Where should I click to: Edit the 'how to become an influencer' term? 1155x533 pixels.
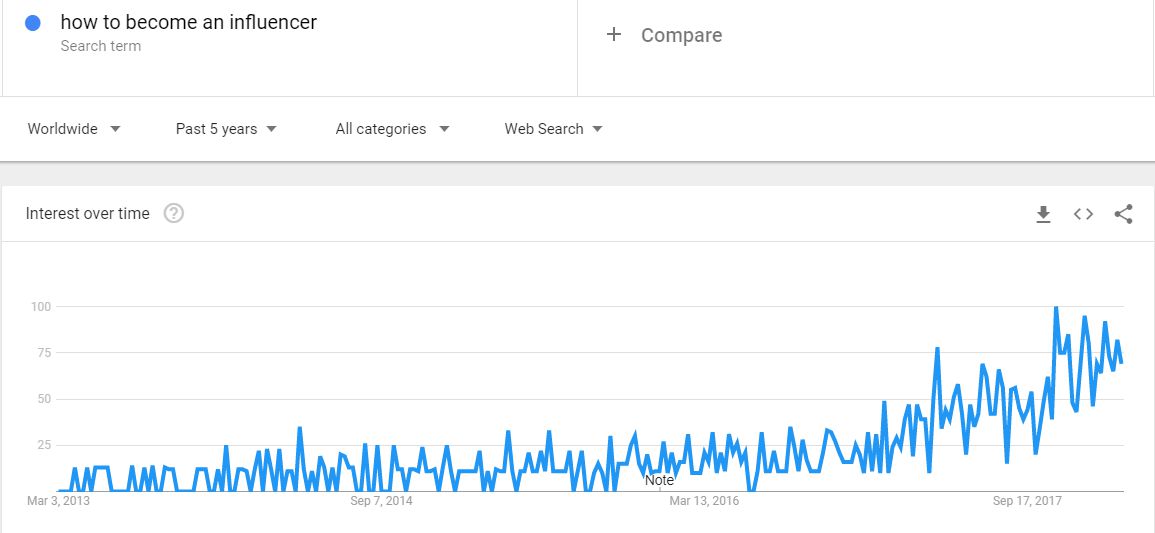(189, 22)
